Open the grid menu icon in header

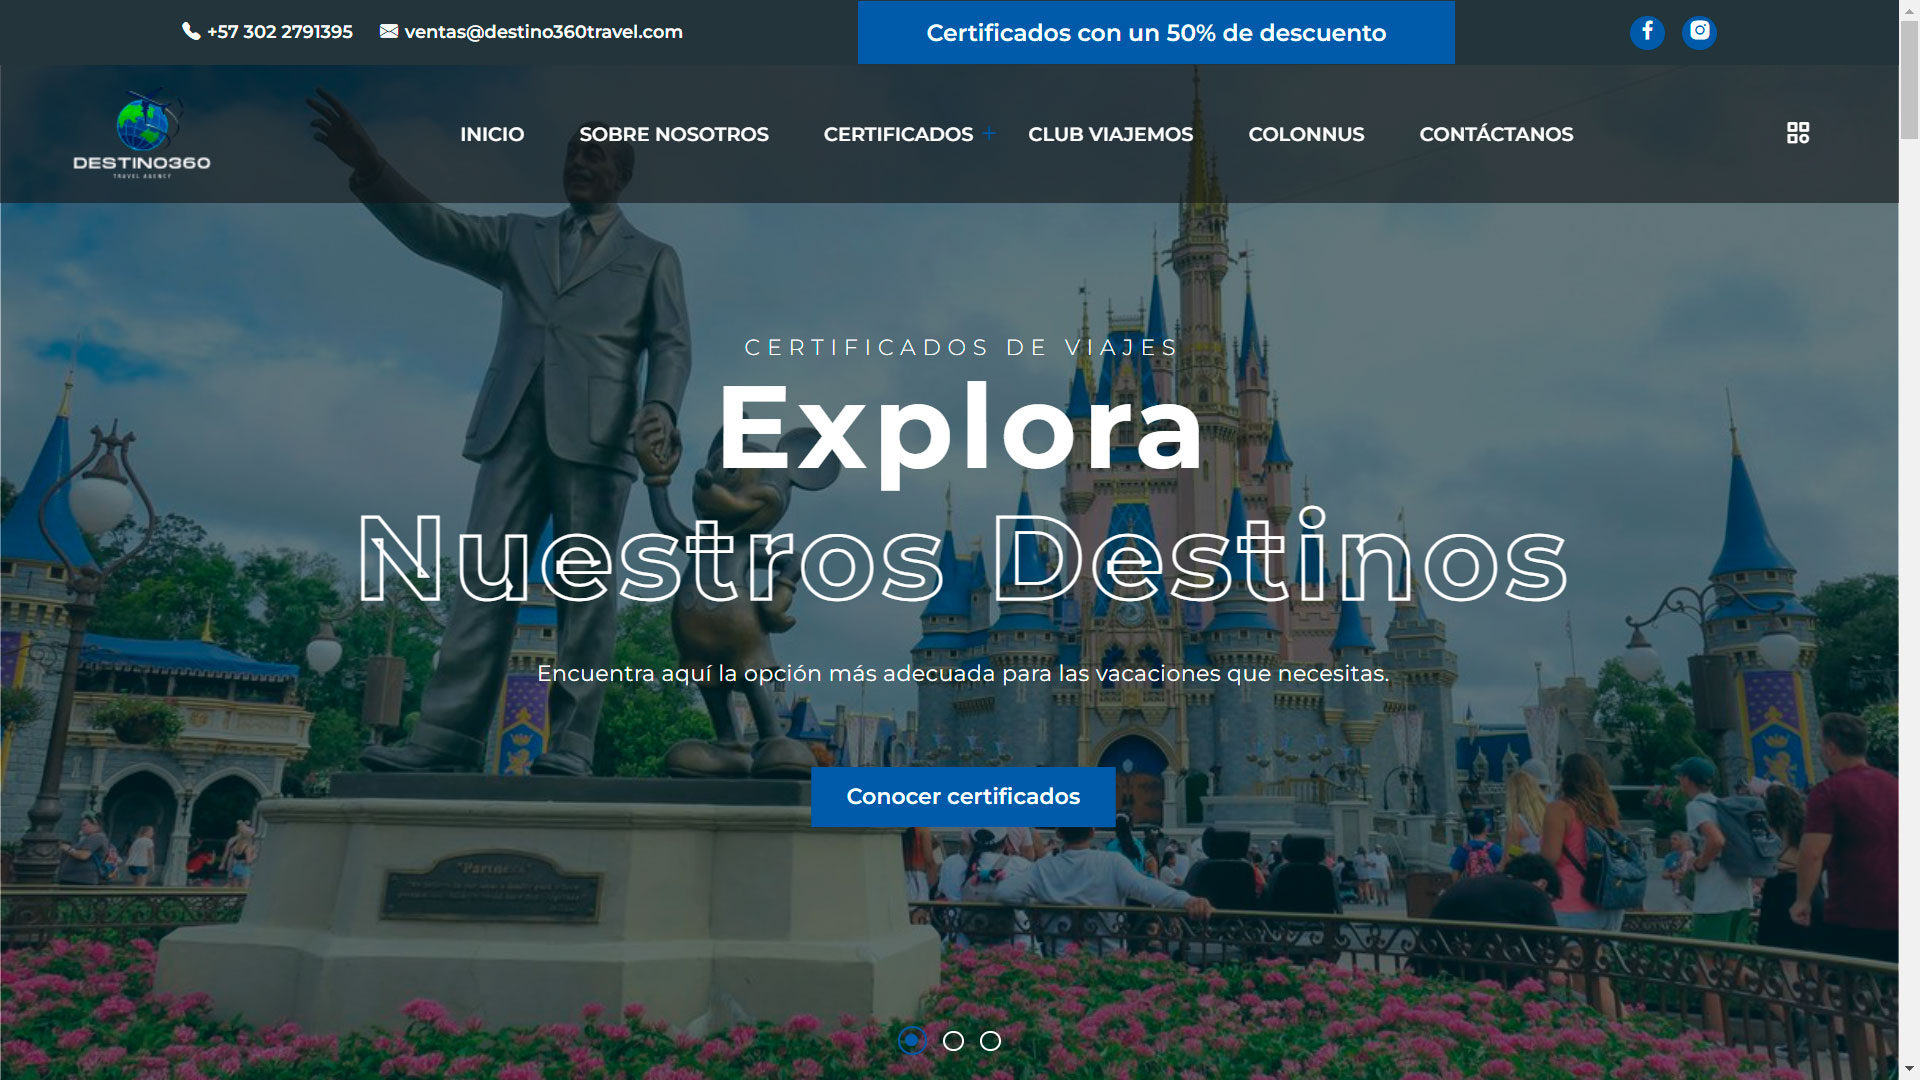pos(1798,133)
